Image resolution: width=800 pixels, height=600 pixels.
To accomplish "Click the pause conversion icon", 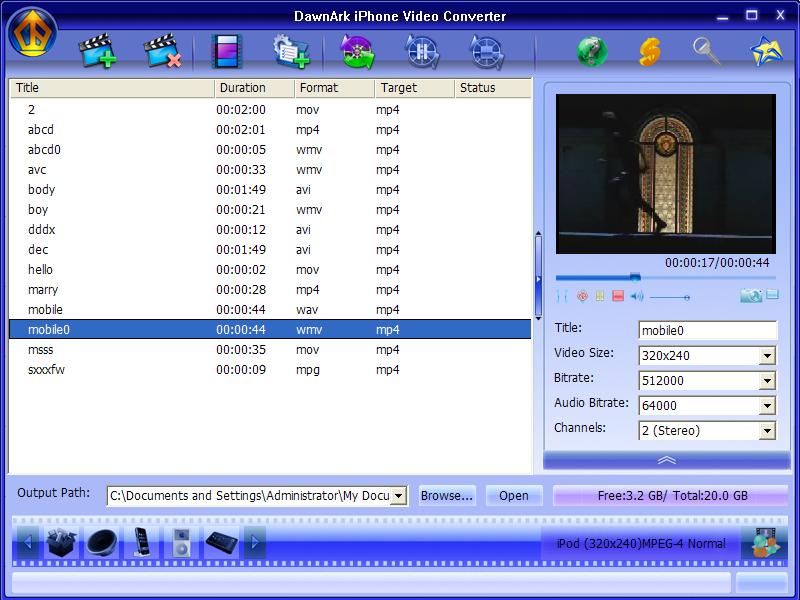I will coord(422,52).
